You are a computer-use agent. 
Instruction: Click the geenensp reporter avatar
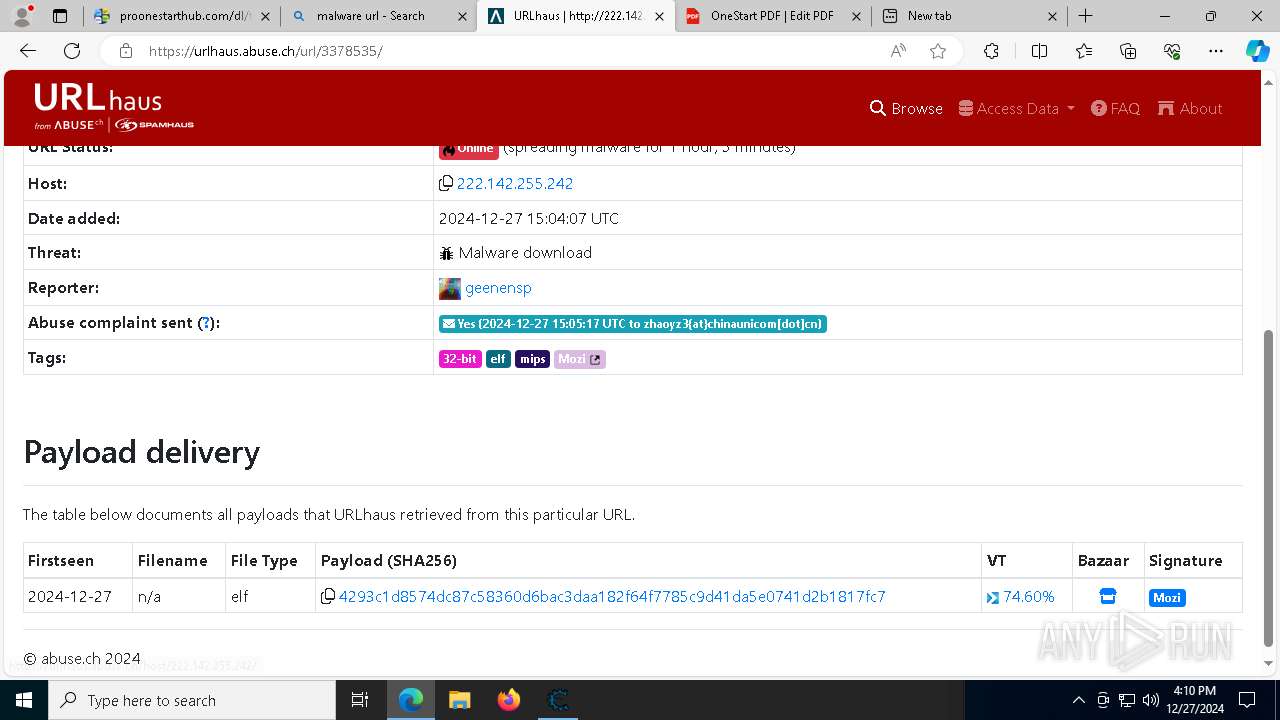pos(450,288)
